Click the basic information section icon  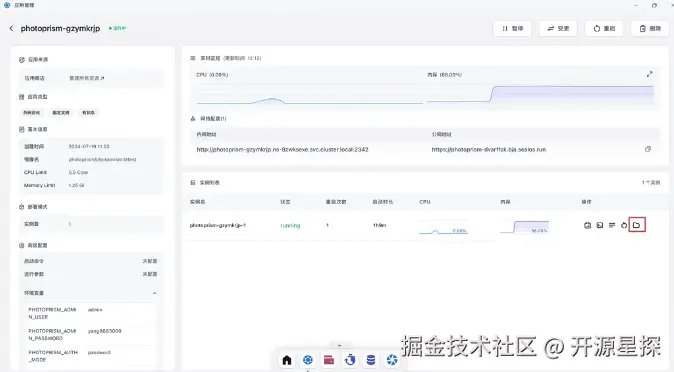[x=21, y=129]
